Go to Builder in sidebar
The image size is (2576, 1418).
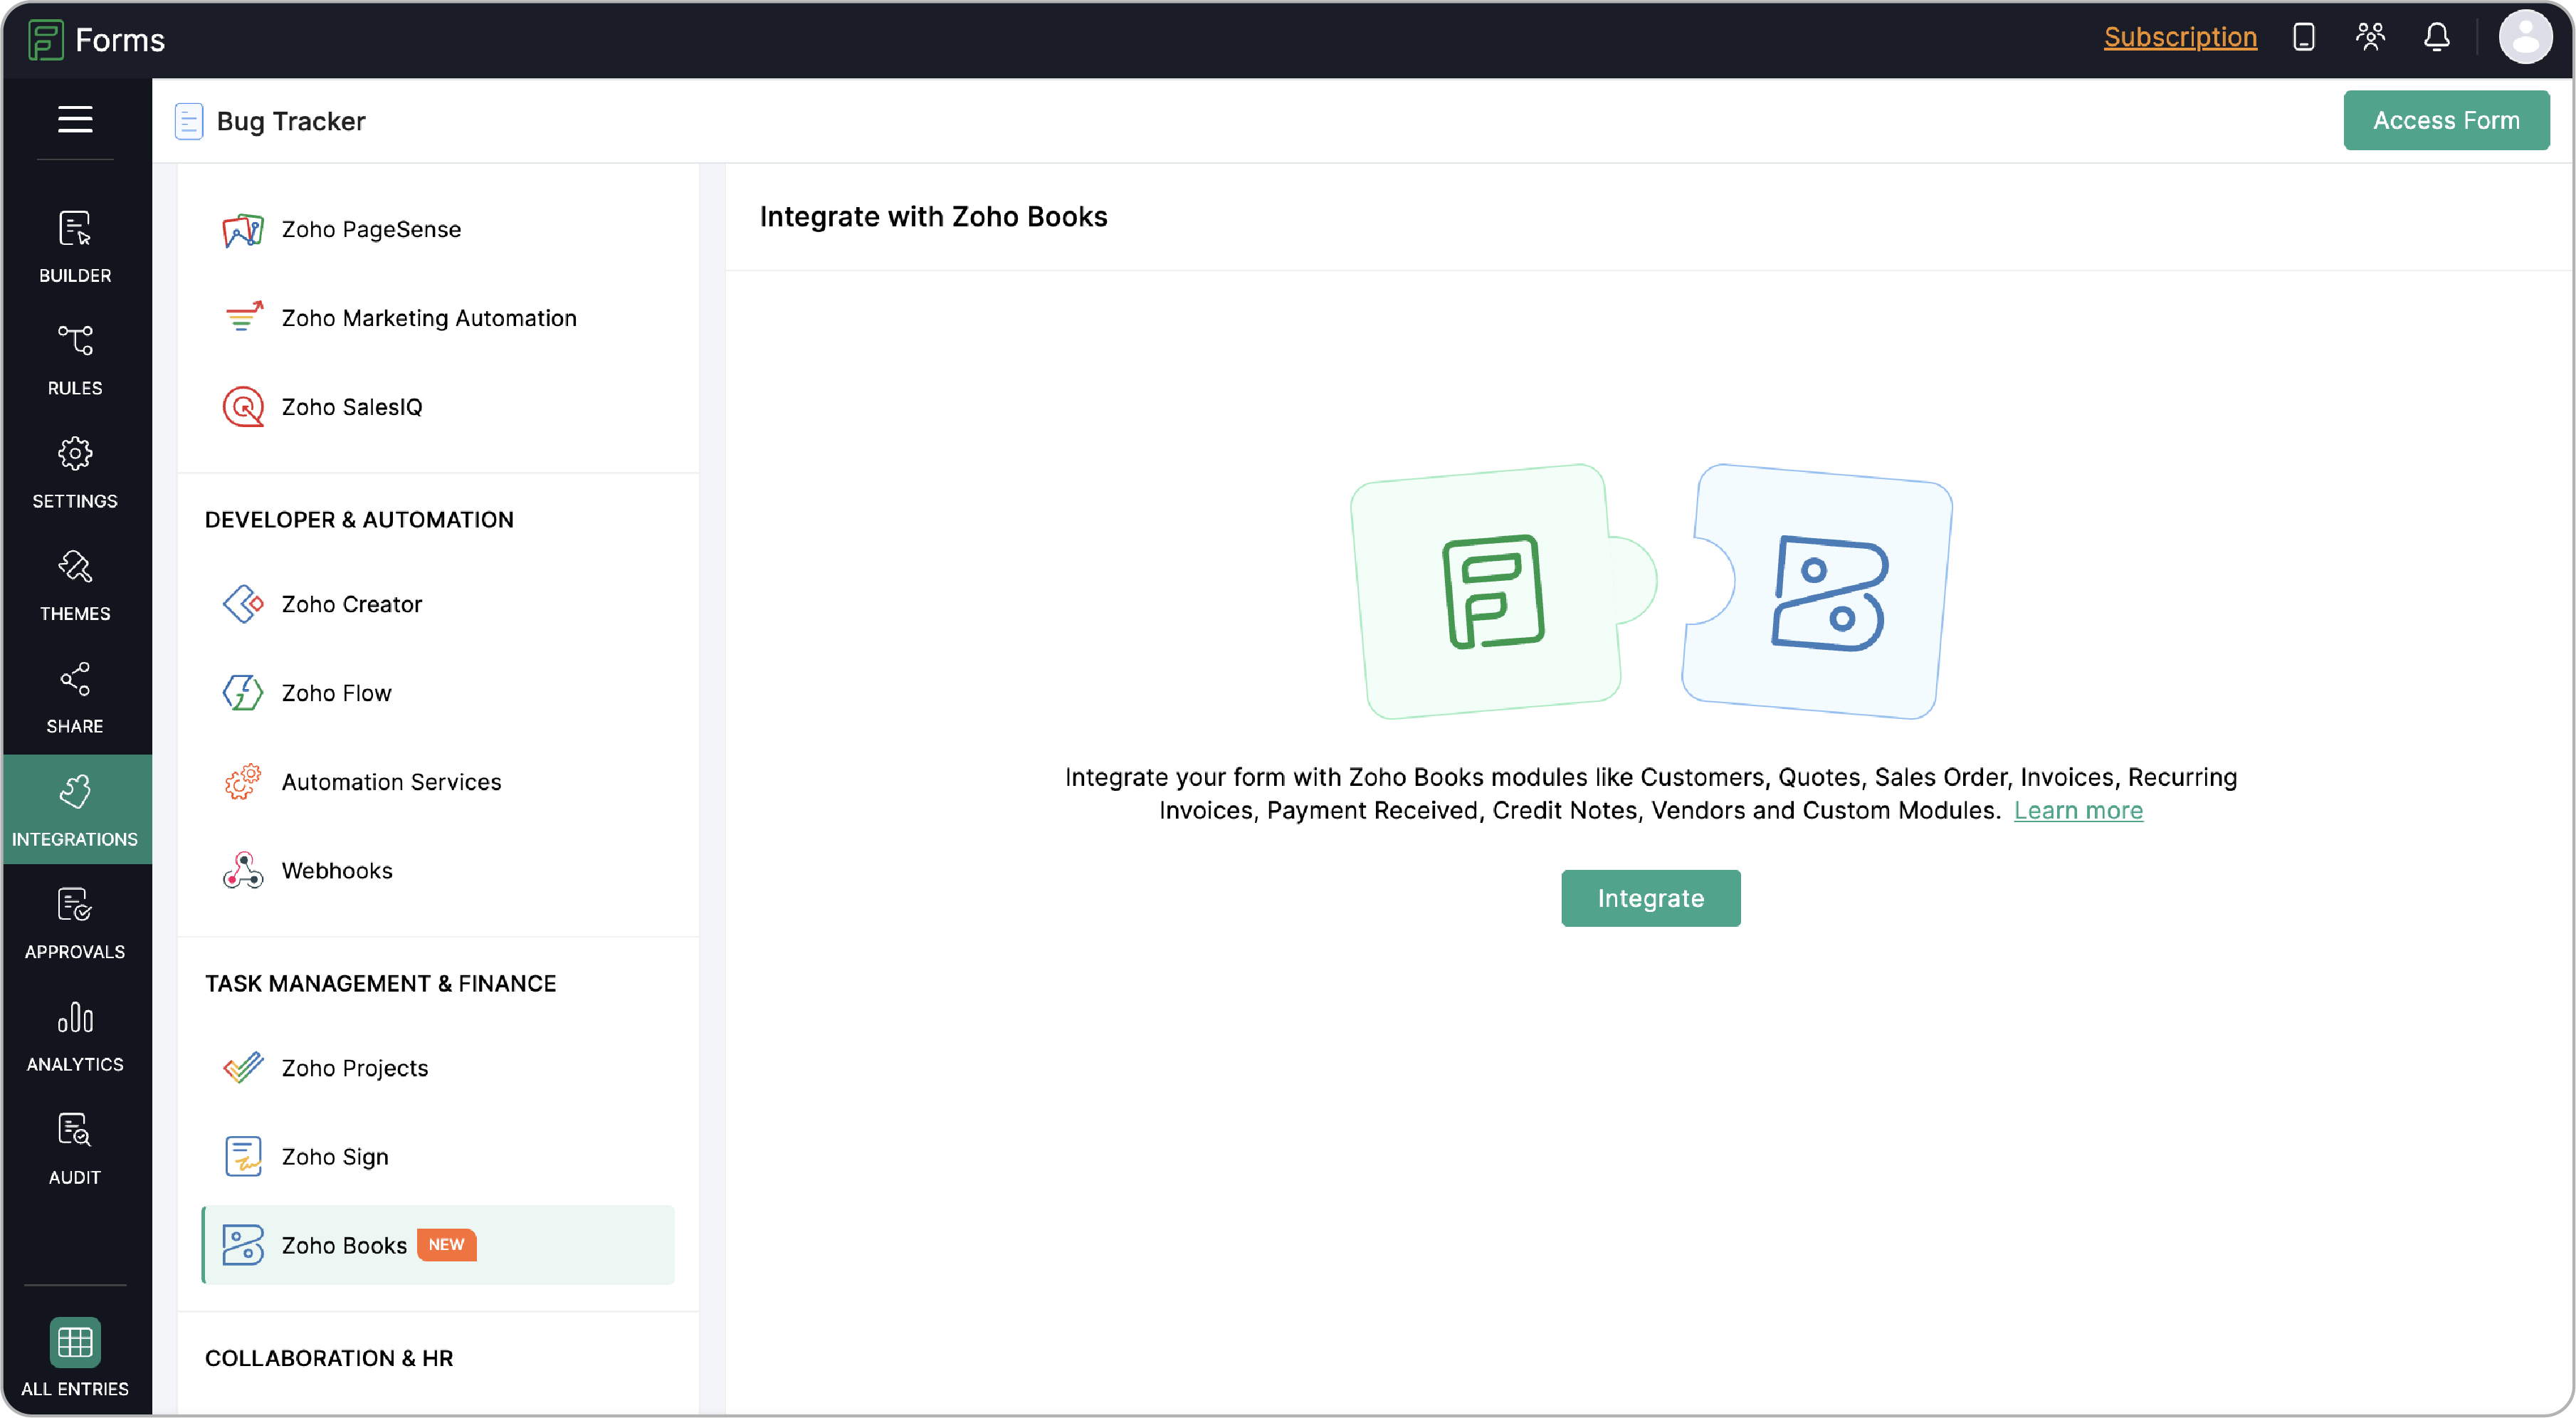[75, 247]
